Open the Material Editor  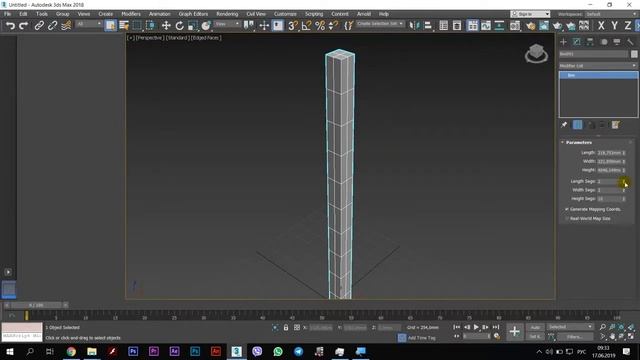point(515,26)
